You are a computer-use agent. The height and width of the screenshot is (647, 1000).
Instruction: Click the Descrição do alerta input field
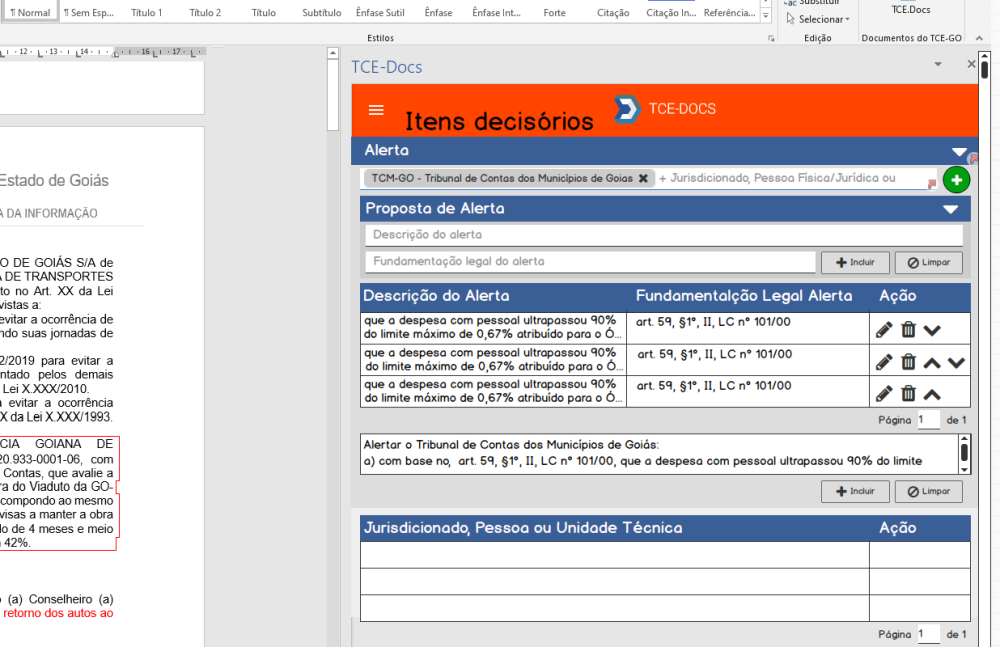coord(663,235)
